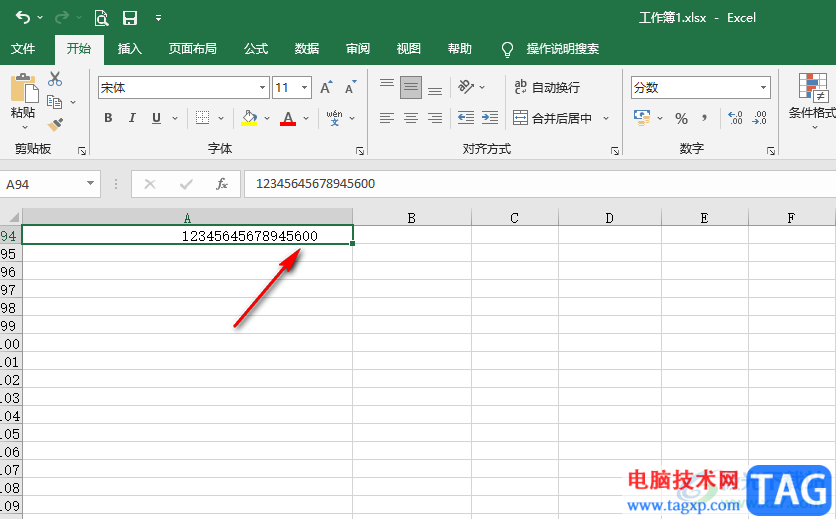Click 合并后居中 merge and center

click(x=552, y=118)
